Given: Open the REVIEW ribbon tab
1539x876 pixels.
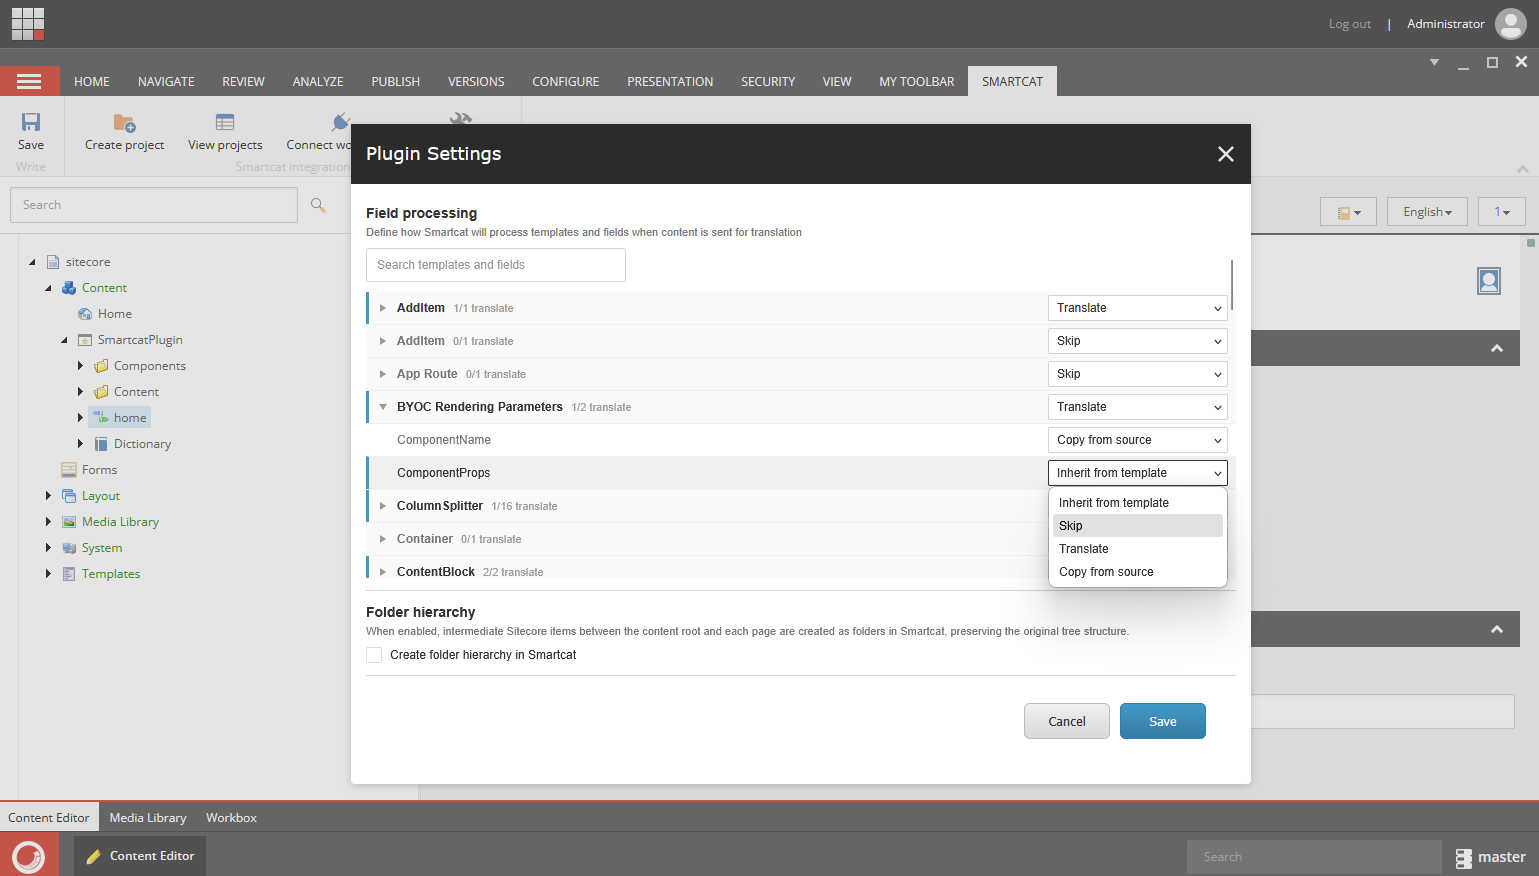Looking at the screenshot, I should [x=243, y=82].
